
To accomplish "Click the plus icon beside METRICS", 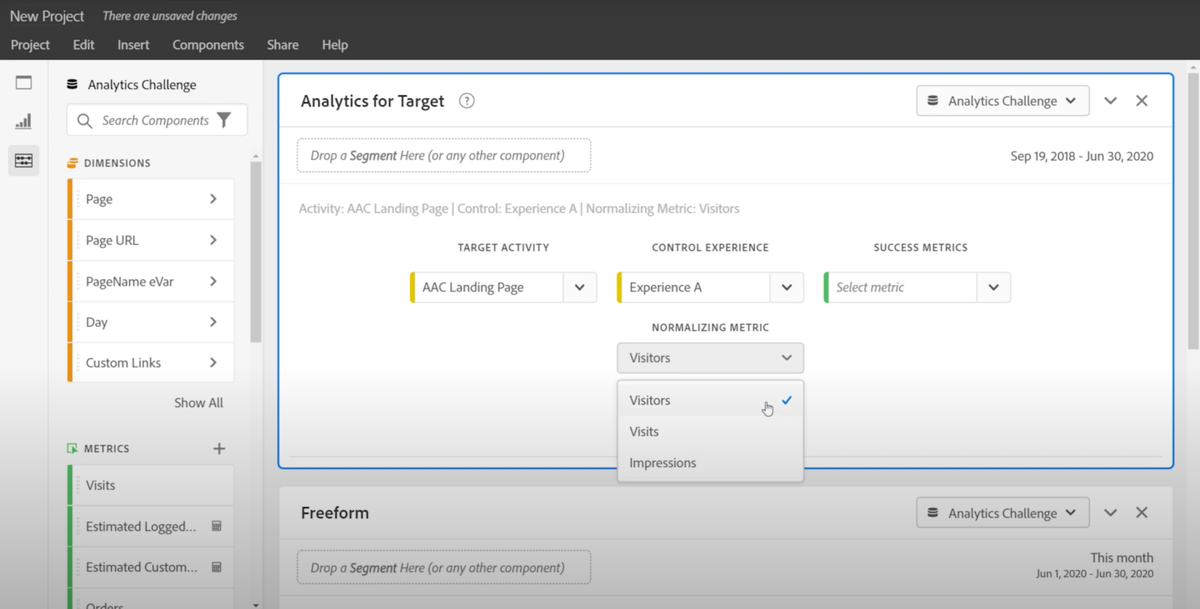I will (x=219, y=449).
